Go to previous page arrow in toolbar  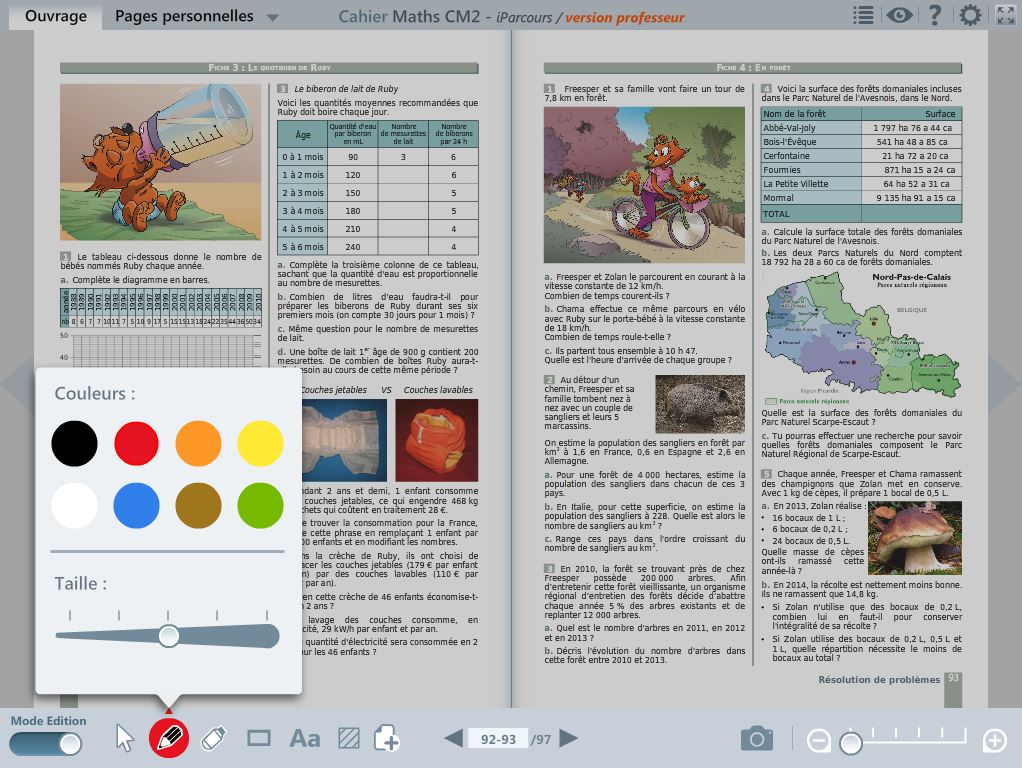453,739
